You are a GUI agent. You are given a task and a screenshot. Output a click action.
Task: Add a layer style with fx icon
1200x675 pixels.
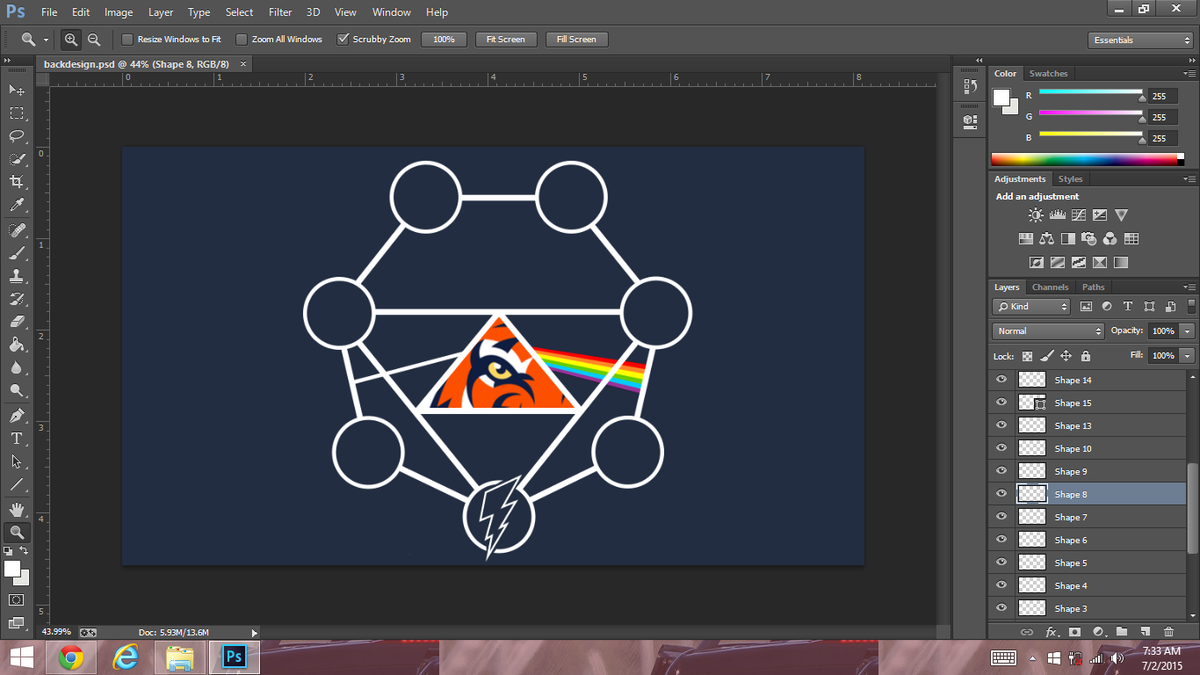1051,632
